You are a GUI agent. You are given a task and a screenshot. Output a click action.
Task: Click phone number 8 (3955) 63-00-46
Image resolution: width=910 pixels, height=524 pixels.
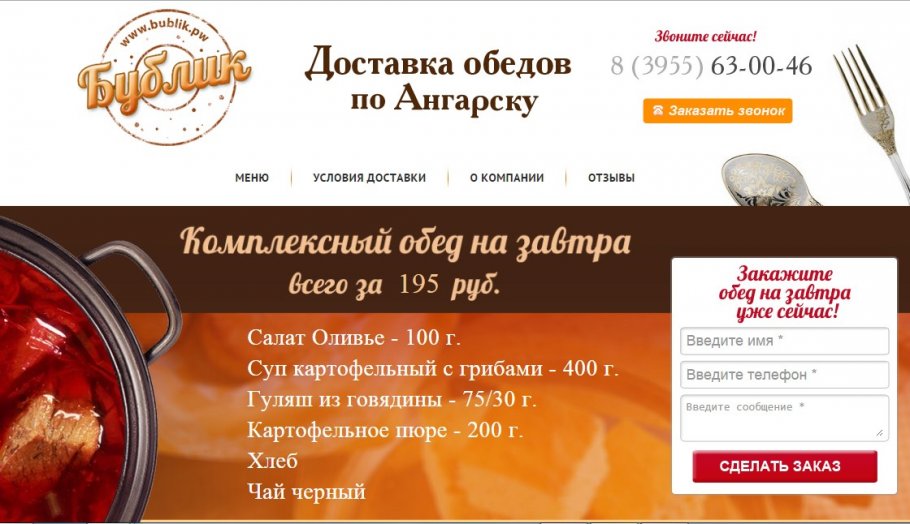(x=711, y=66)
